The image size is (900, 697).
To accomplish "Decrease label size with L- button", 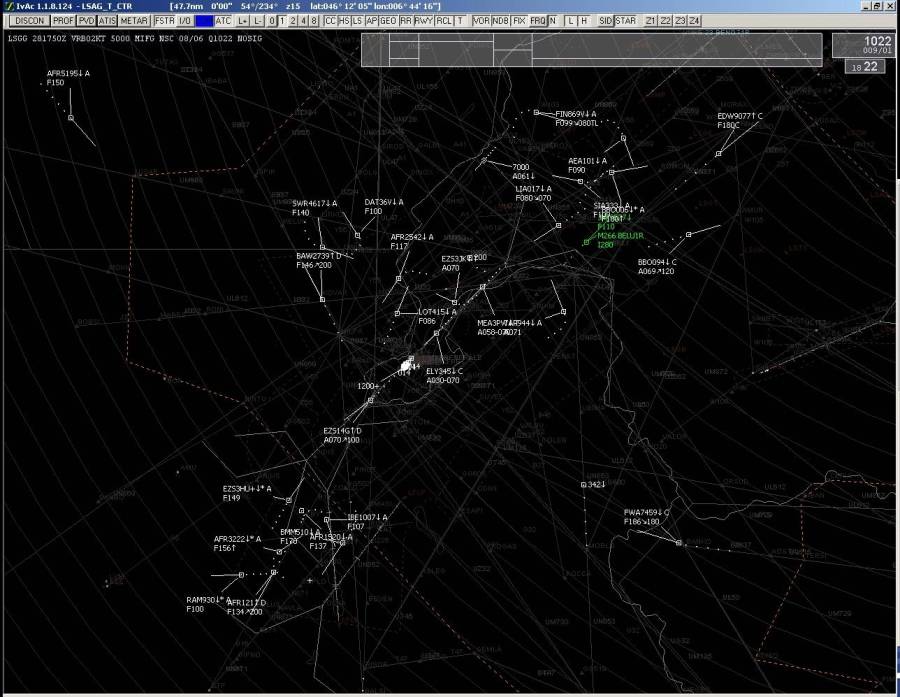I will pos(258,20).
